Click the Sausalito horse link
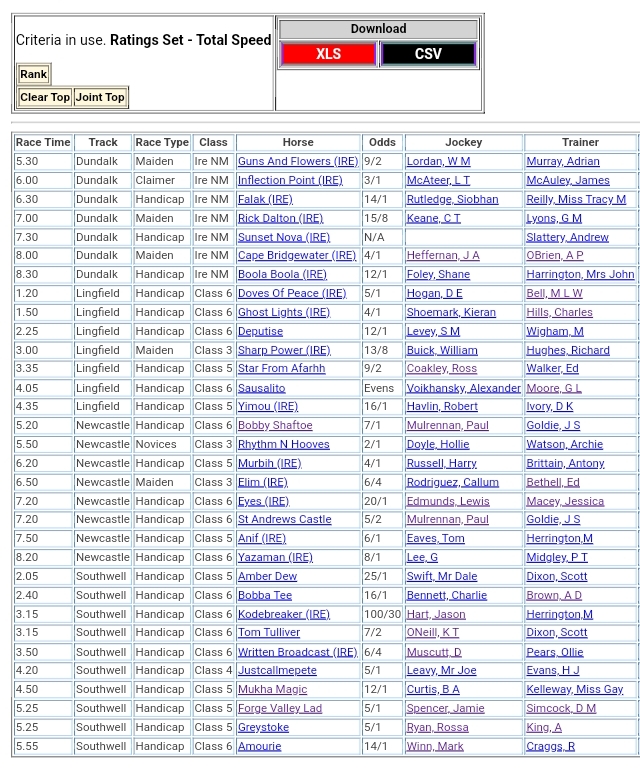Image resolution: width=640 pixels, height=769 pixels. (x=261, y=388)
